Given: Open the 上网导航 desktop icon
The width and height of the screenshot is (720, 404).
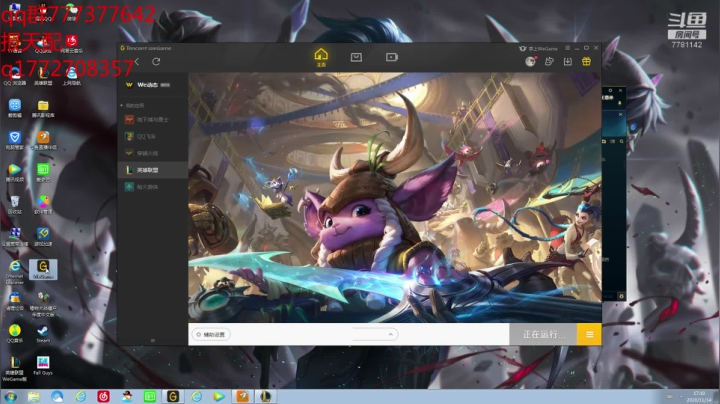Looking at the screenshot, I should click(71, 76).
